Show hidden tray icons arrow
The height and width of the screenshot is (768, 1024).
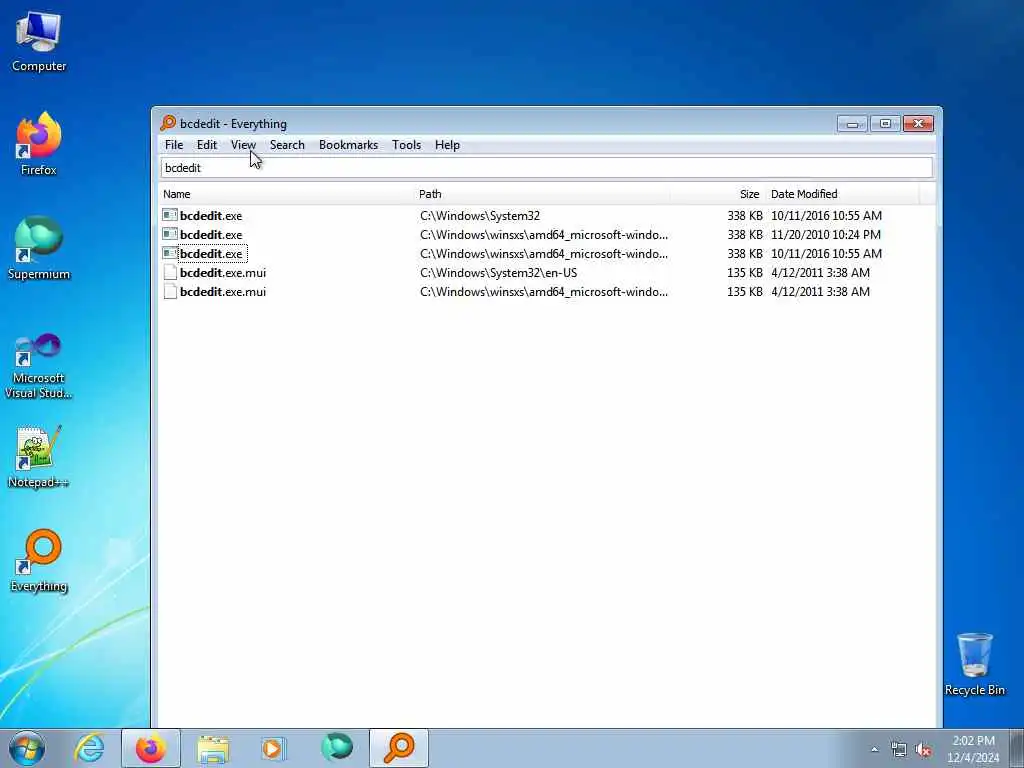point(874,750)
